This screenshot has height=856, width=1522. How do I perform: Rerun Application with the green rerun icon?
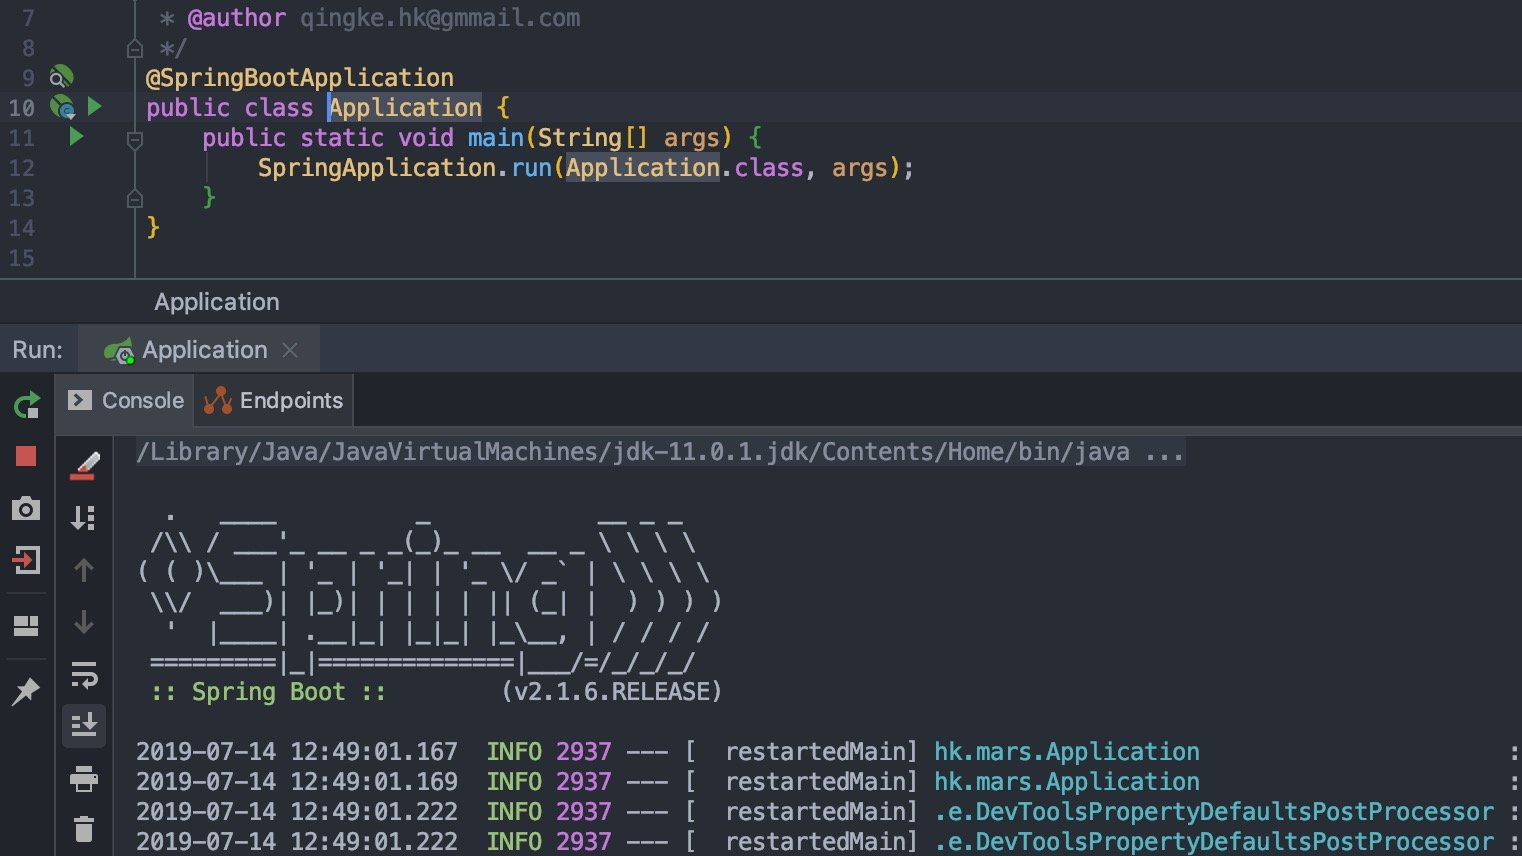pyautogui.click(x=26, y=405)
